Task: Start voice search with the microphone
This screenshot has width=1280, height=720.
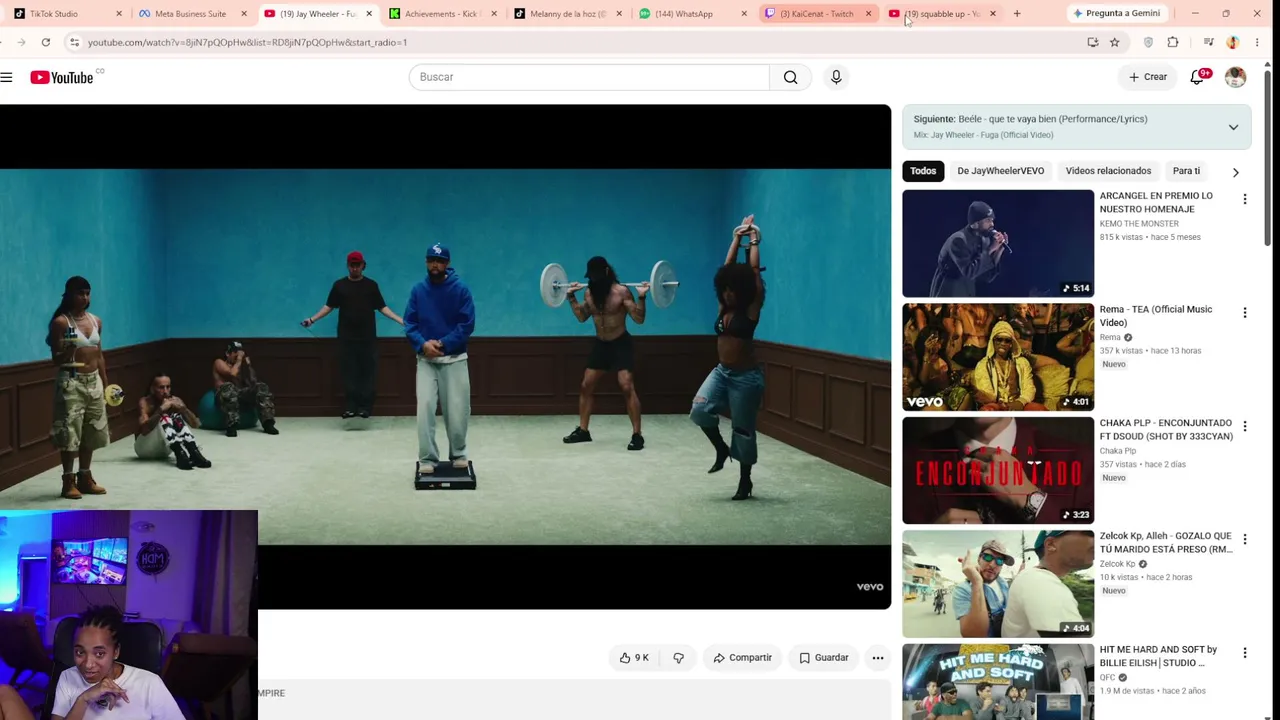Action: click(836, 77)
